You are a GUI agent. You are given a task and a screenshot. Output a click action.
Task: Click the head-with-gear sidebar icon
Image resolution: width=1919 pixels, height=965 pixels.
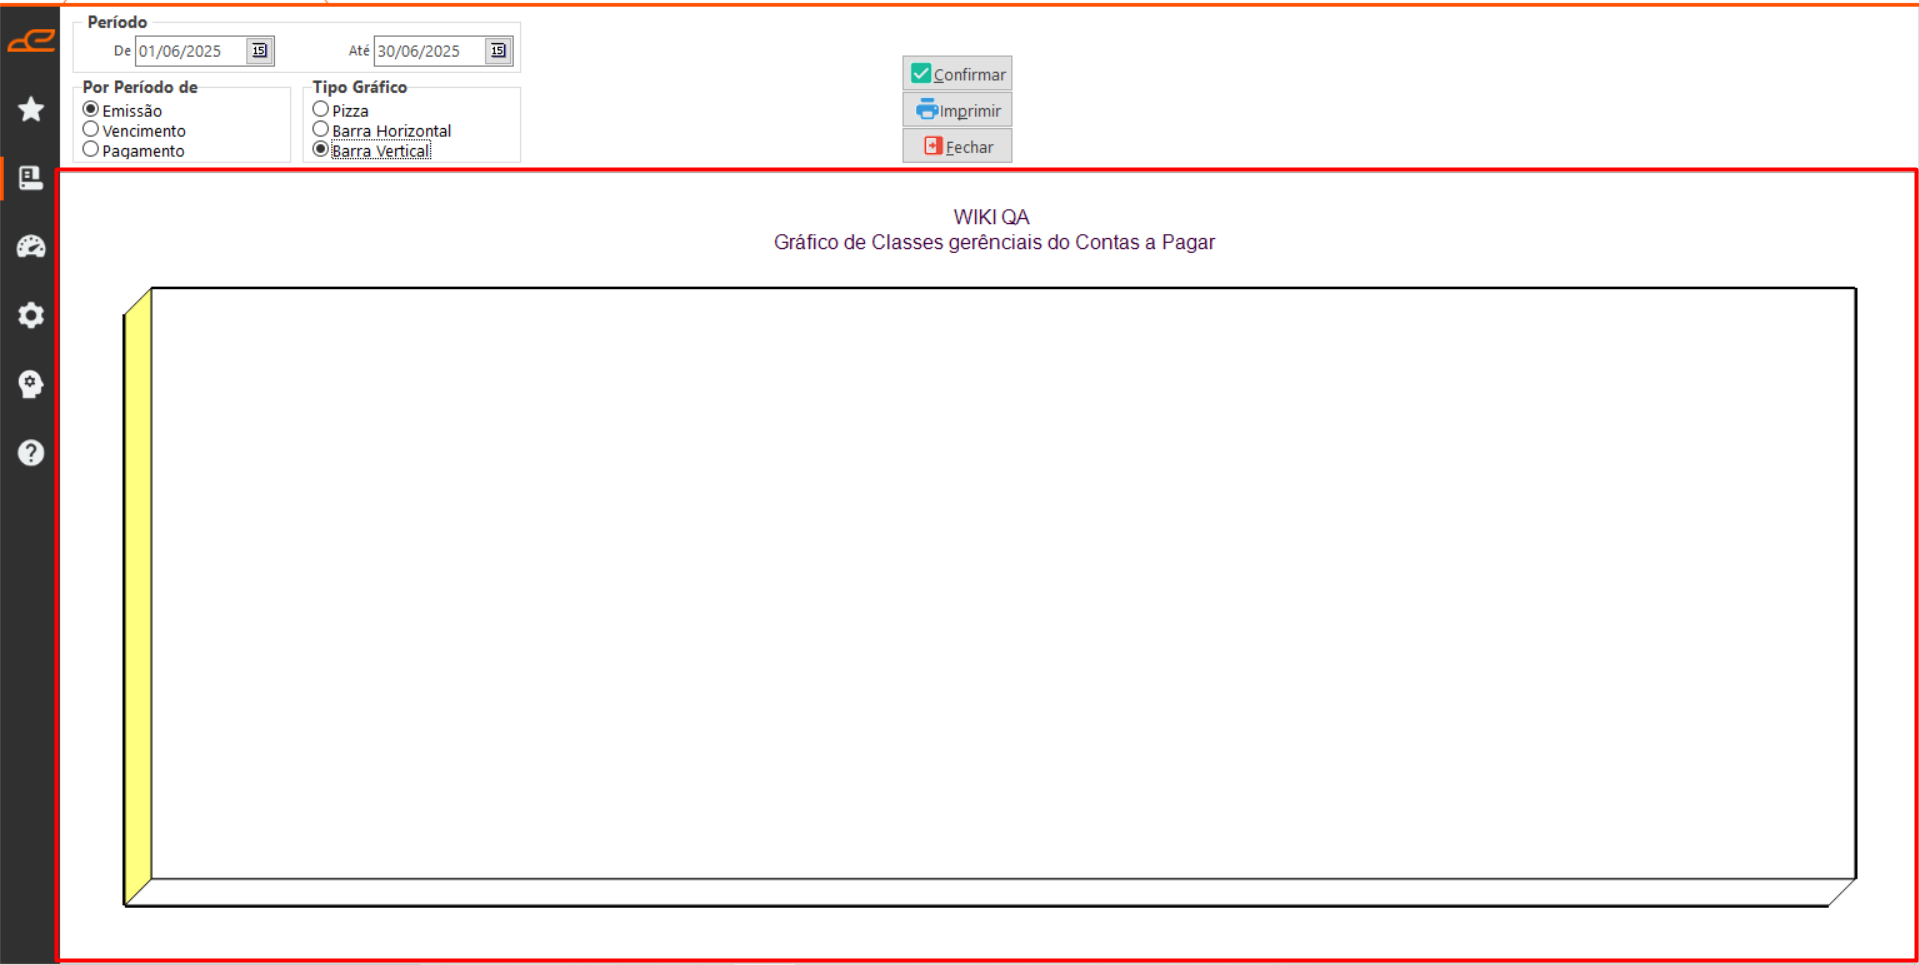(31, 384)
